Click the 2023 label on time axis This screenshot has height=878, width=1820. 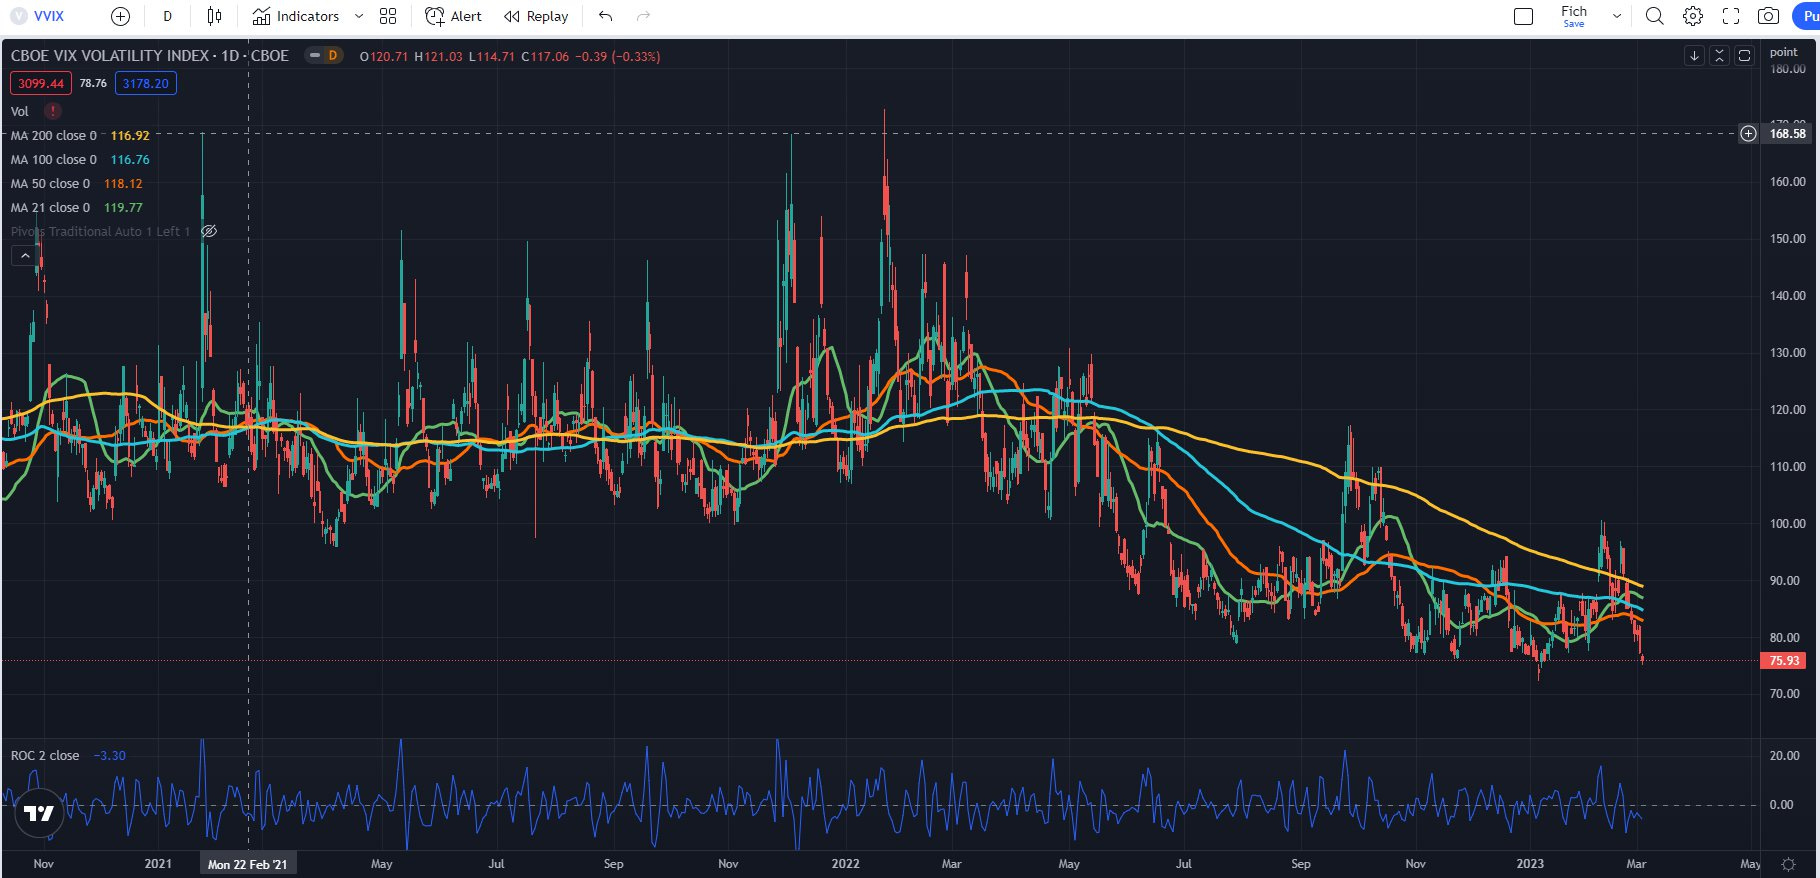click(1530, 864)
